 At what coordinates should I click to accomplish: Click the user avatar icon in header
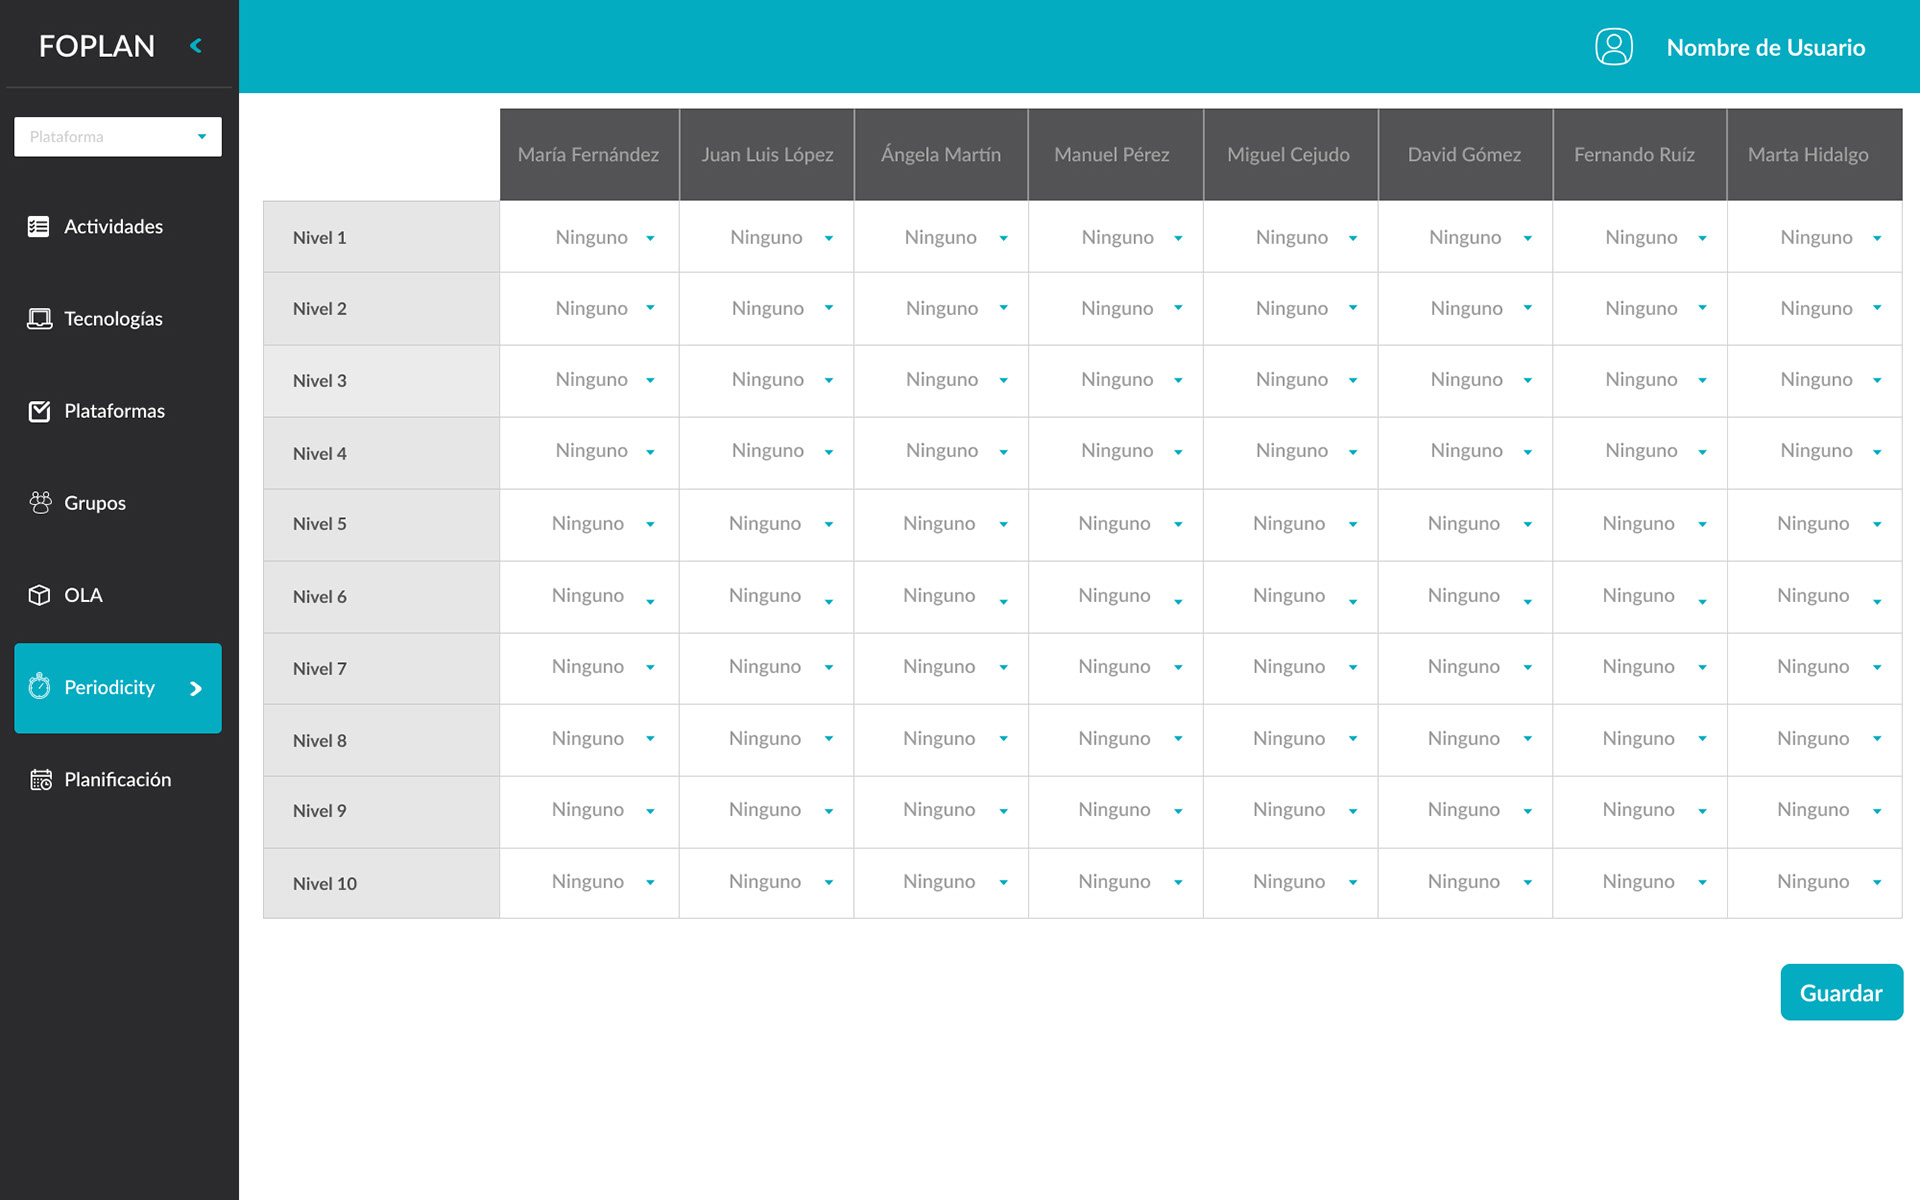click(1613, 47)
